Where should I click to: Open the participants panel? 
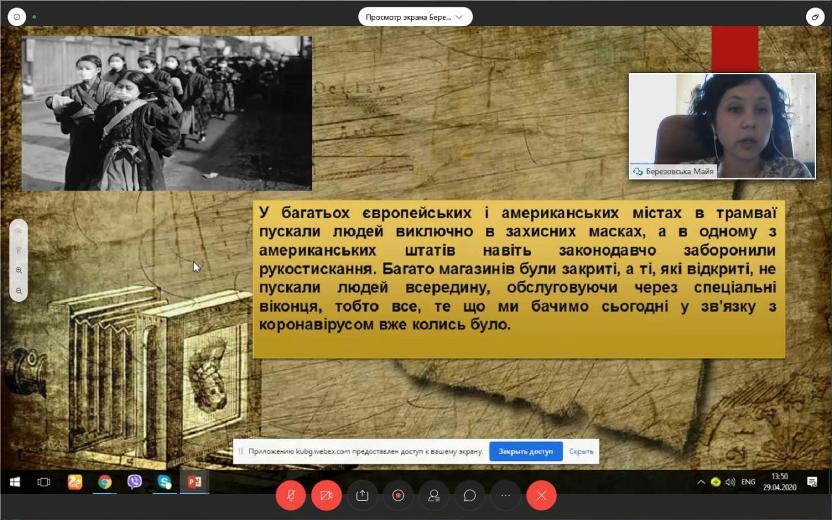pyautogui.click(x=433, y=495)
